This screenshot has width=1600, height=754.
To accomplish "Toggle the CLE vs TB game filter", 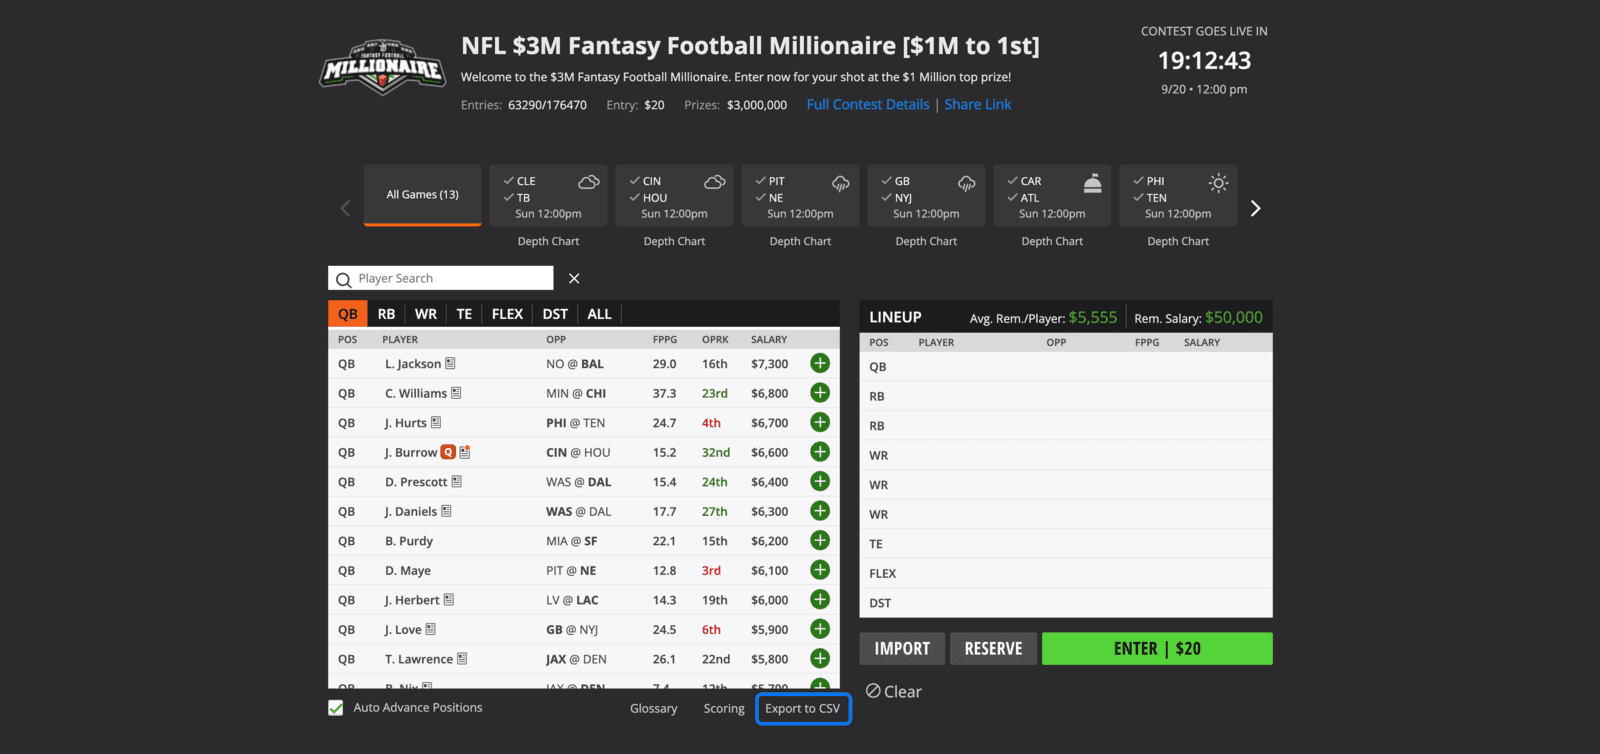I will [548, 196].
